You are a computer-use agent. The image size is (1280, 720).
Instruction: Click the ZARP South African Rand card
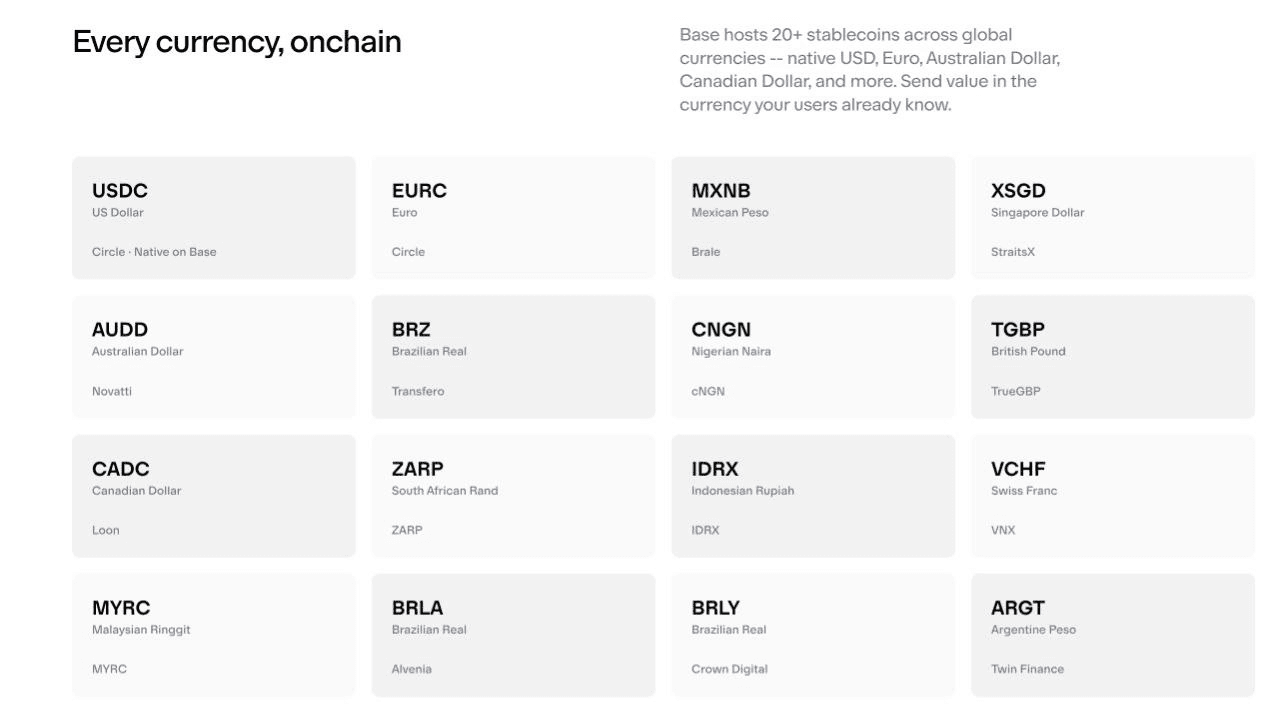click(x=513, y=495)
